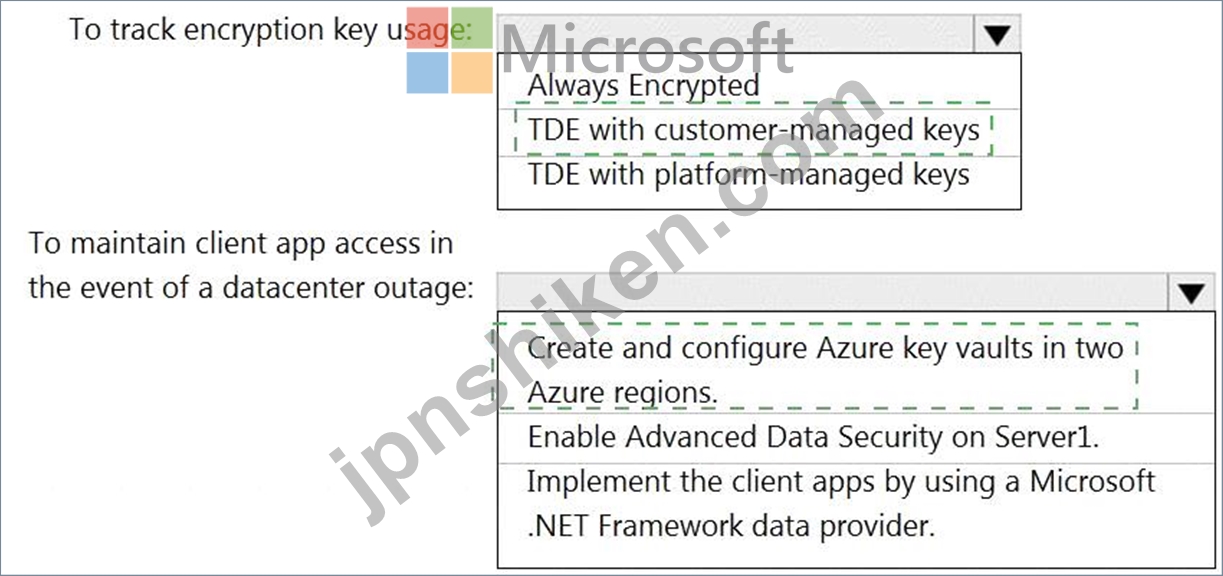Viewport: 1223px width, 576px height.
Task: Click the green square of Microsoft logo
Action: [472, 30]
